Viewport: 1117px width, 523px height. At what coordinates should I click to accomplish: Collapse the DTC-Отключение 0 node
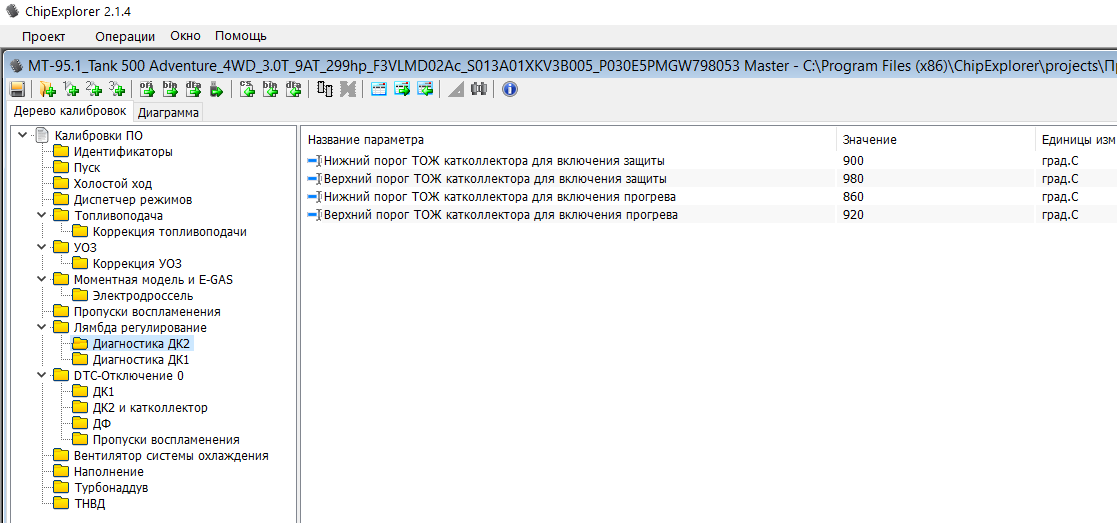click(41, 375)
